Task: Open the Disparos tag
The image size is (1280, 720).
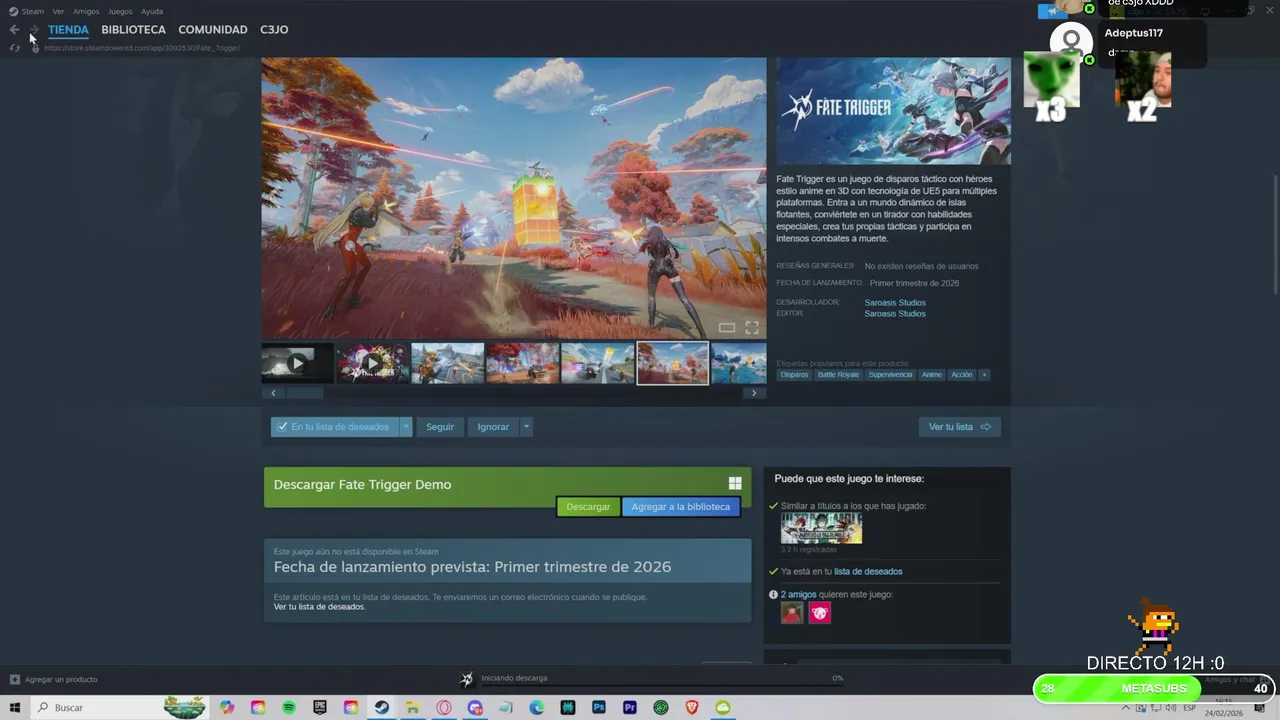Action: click(794, 375)
